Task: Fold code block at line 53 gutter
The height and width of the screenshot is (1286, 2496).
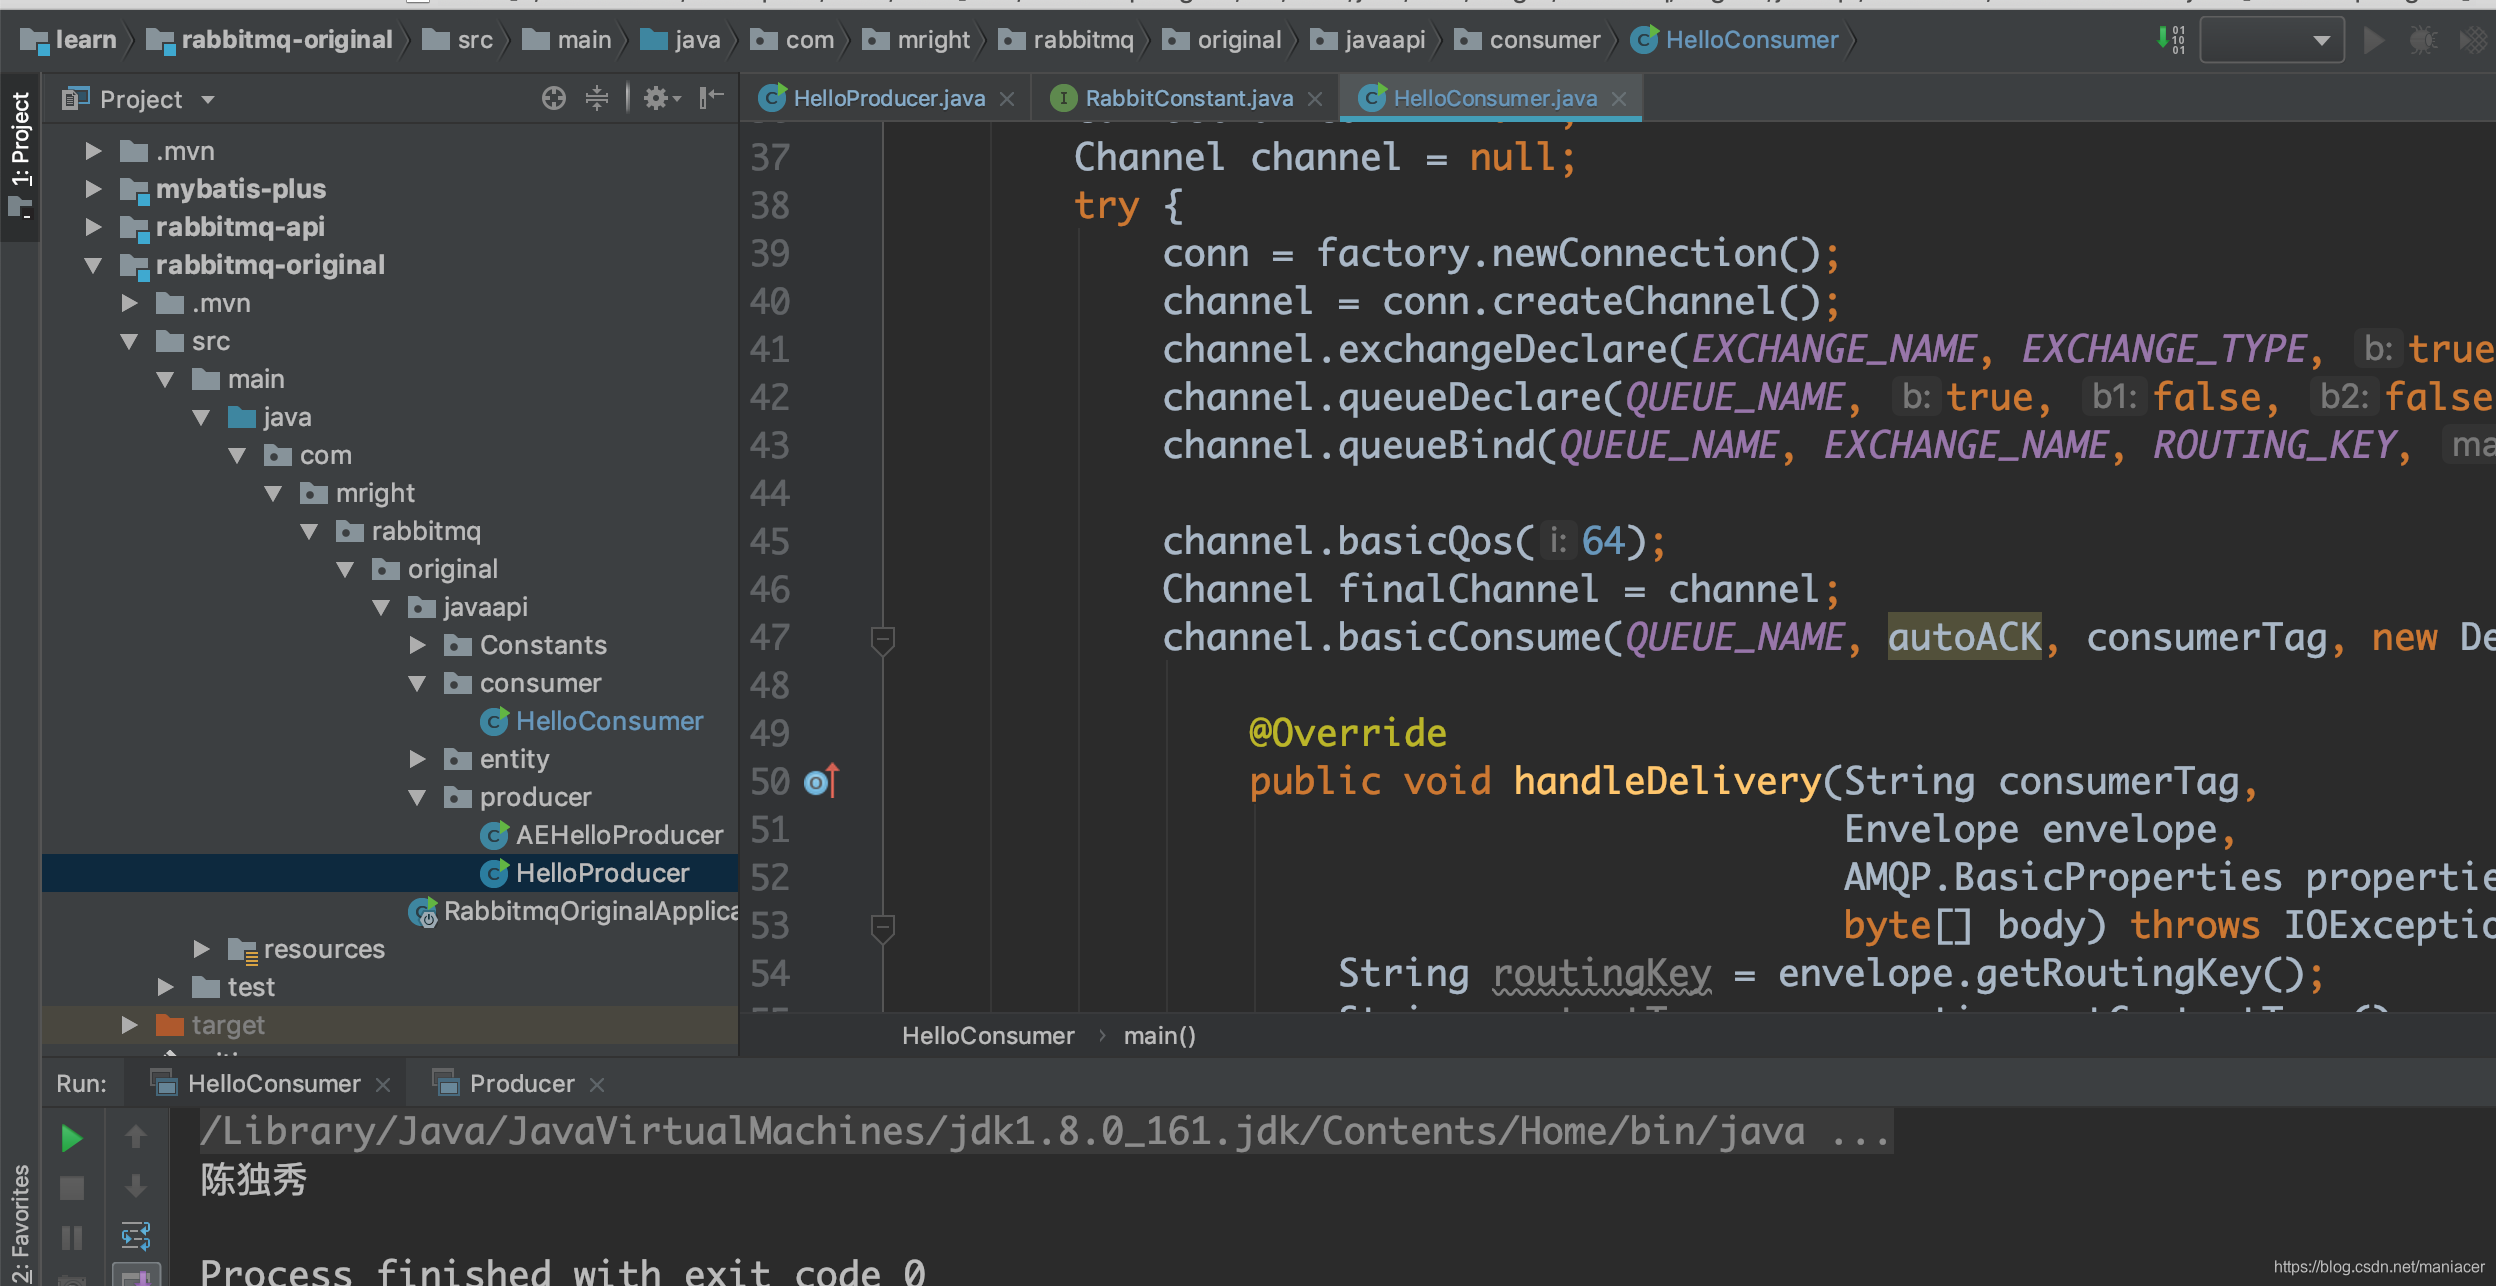Action: coord(882,927)
